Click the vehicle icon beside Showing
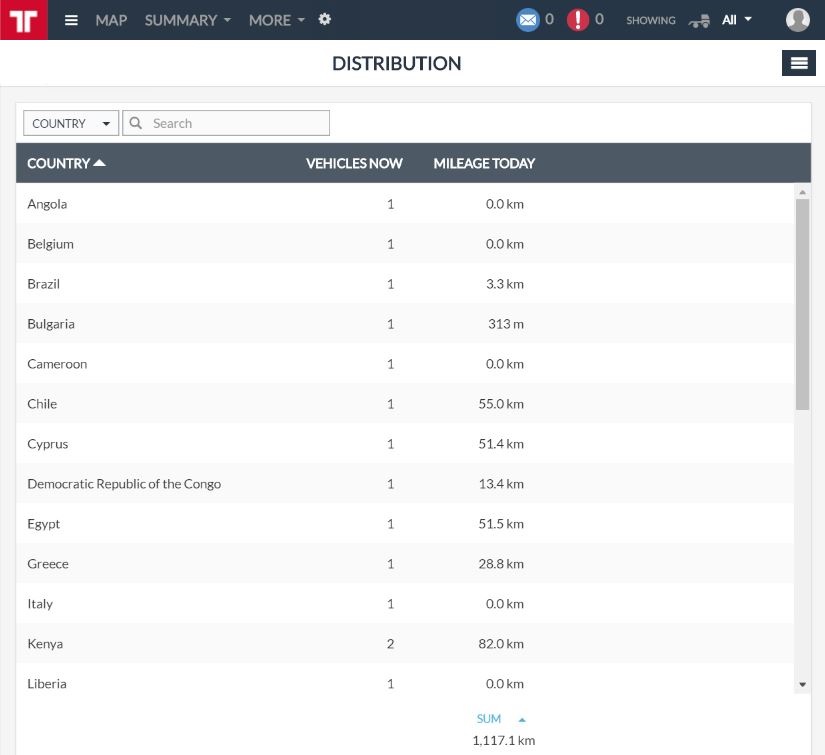This screenshot has width=825, height=755. point(699,20)
